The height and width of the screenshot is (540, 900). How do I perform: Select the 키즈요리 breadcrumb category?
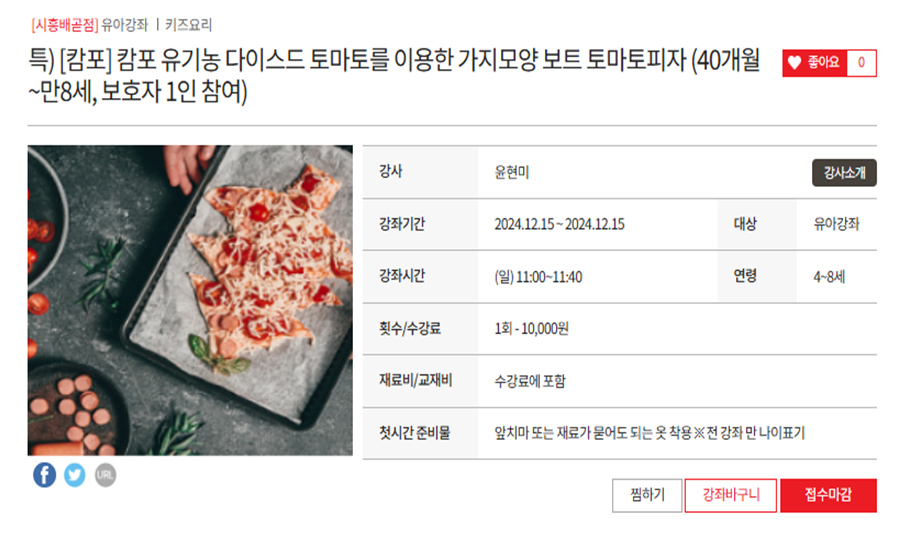189,25
